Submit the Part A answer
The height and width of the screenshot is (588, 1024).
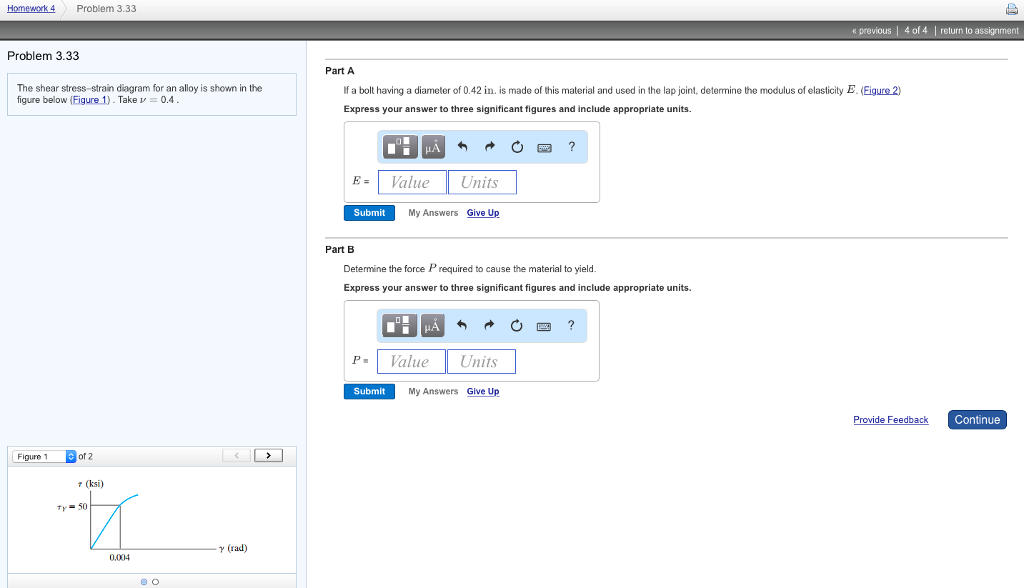[x=369, y=213]
